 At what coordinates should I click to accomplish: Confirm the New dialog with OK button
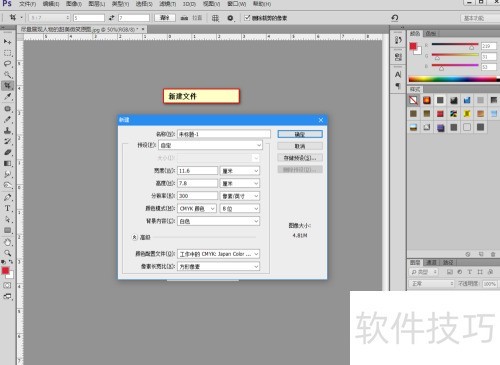[x=300, y=134]
